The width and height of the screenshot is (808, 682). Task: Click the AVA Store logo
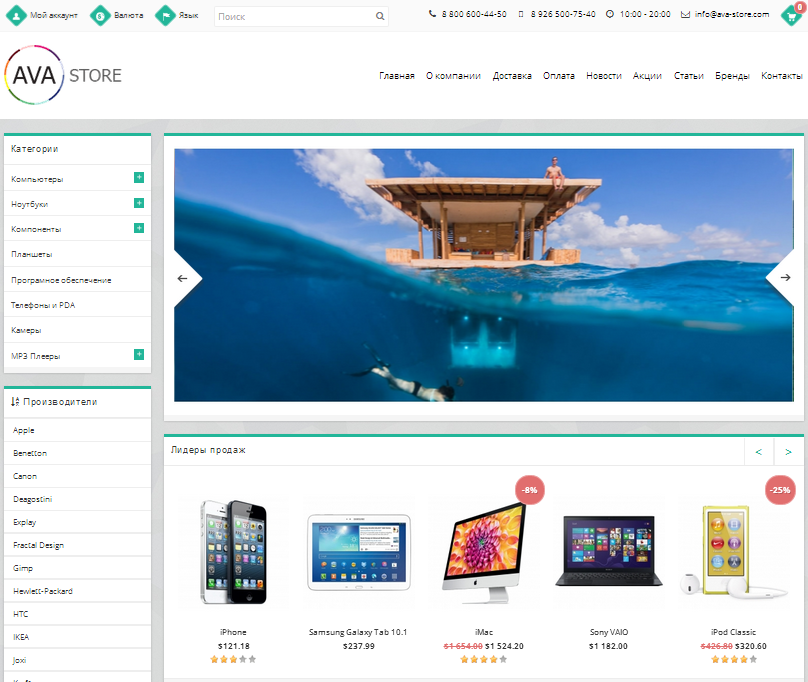click(63, 75)
